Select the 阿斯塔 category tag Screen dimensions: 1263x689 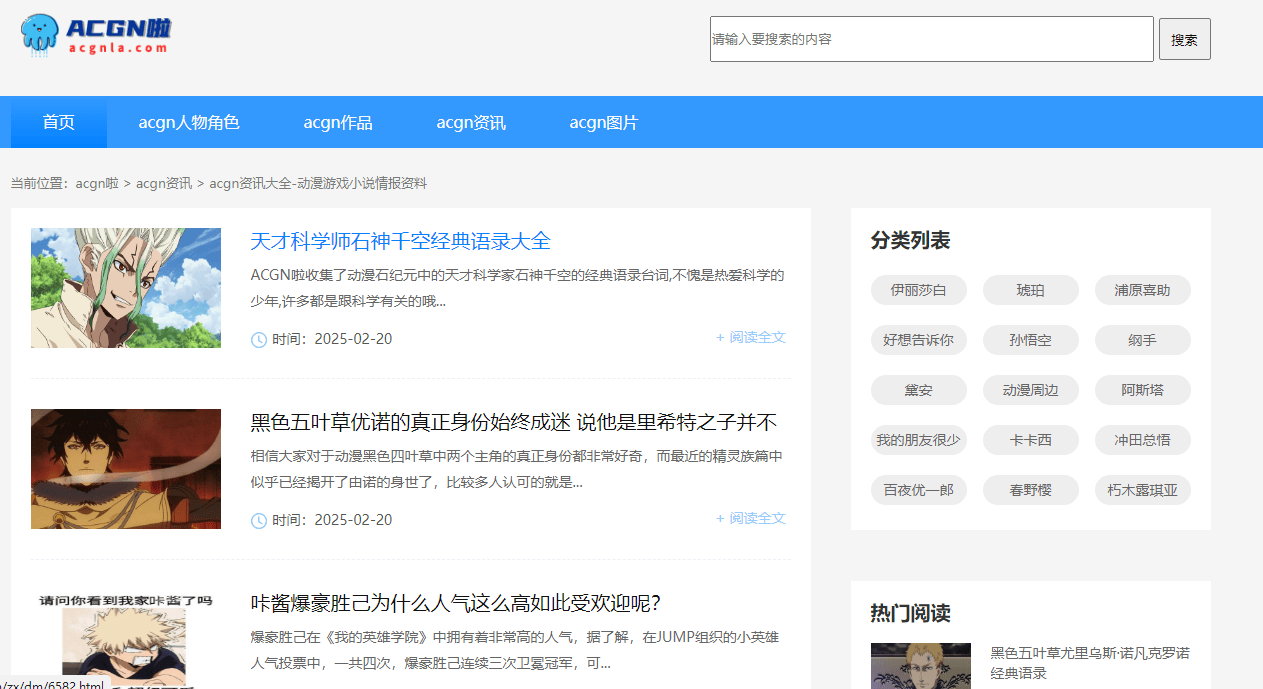(1143, 390)
